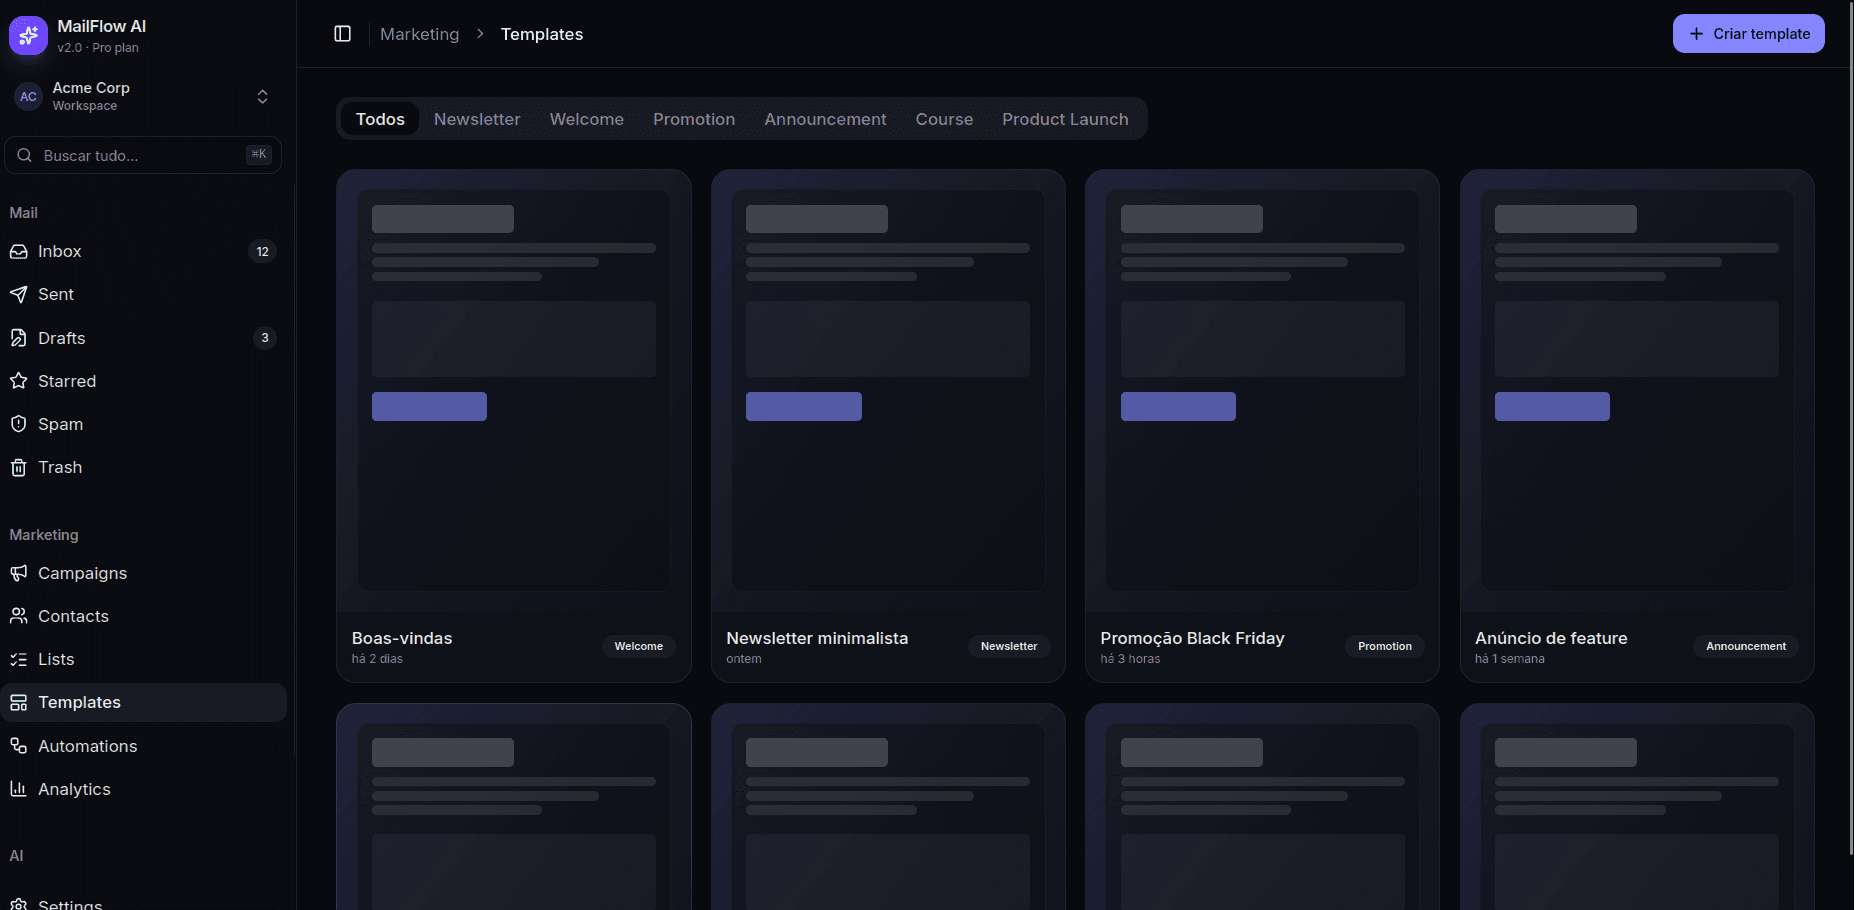The image size is (1859, 910).
Task: Go to the Analytics page
Action: [144, 789]
